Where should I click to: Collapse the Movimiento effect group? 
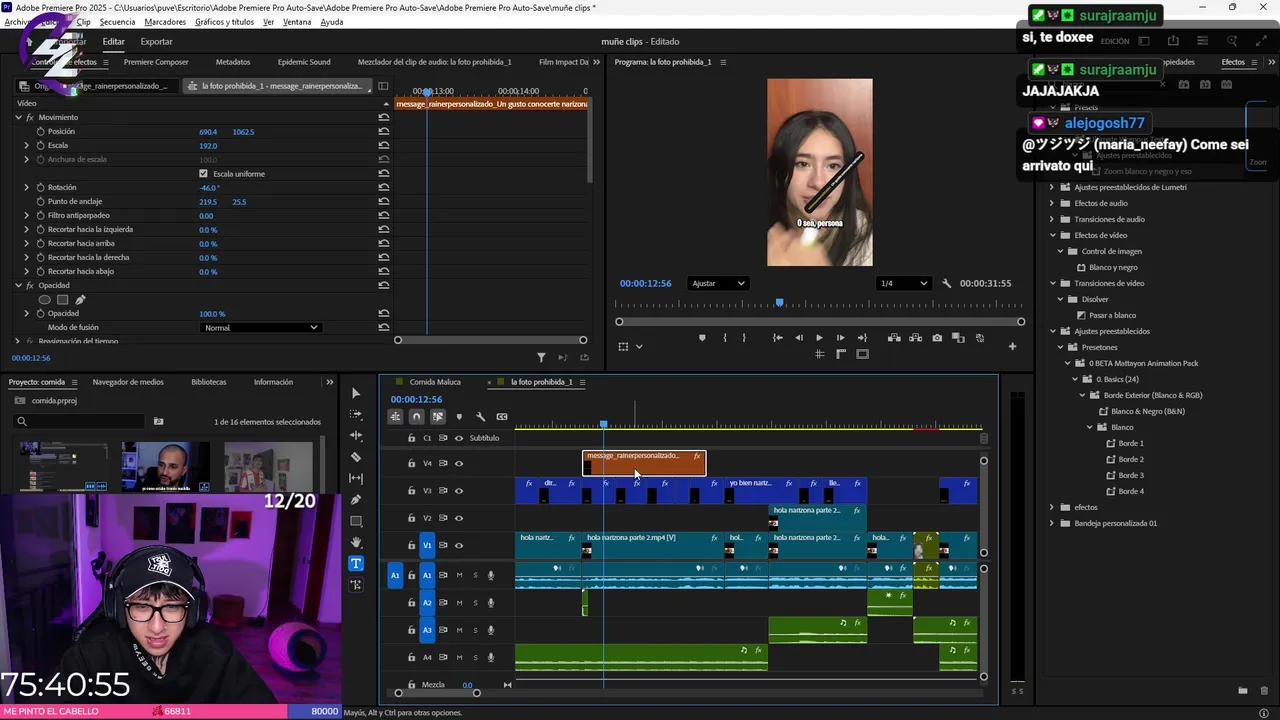18,117
